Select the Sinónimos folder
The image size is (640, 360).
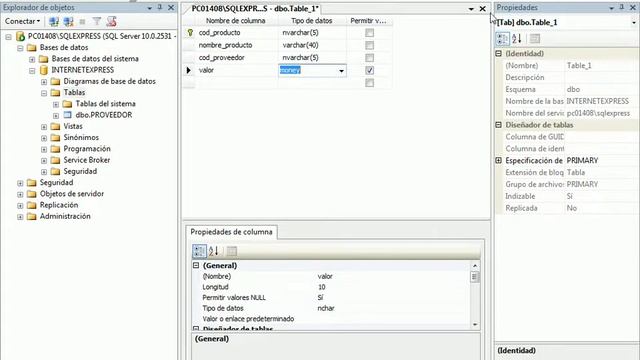tap(81, 138)
